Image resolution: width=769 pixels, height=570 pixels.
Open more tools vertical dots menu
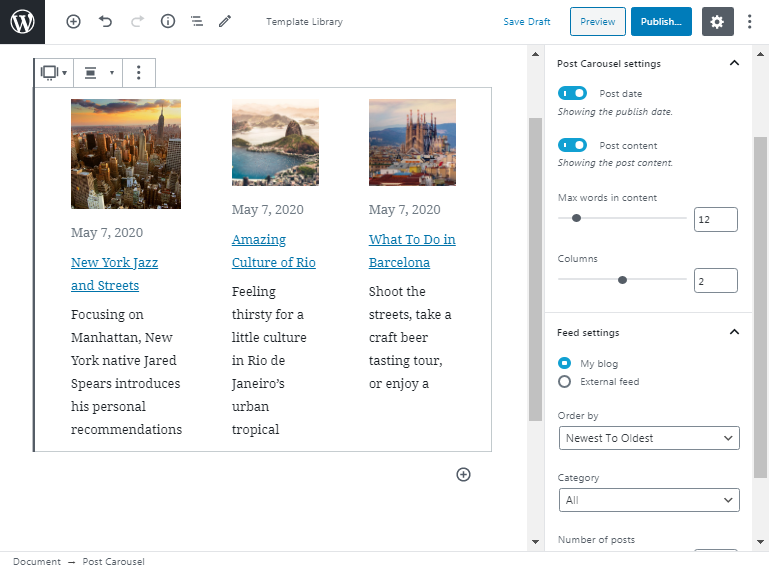tap(749, 22)
